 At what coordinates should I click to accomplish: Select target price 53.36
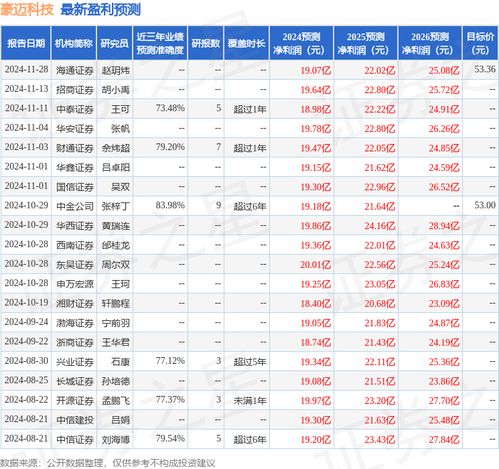[x=485, y=69]
